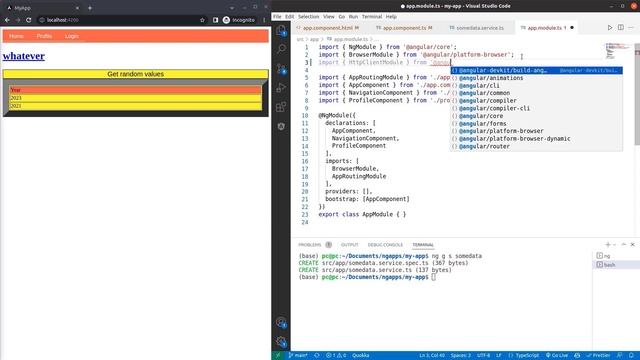Click the browser back arrow
The image size is (640, 360).
[7, 20]
